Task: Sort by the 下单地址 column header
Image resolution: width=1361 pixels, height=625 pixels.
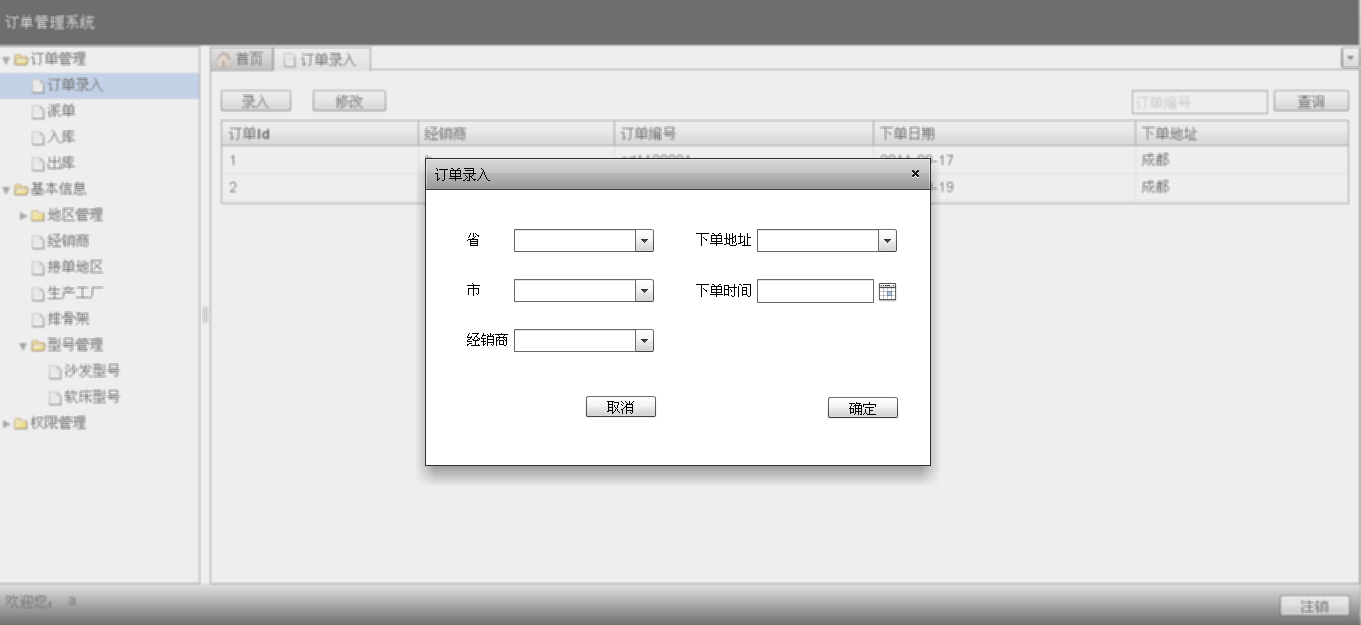Action: pyautogui.click(x=1242, y=133)
